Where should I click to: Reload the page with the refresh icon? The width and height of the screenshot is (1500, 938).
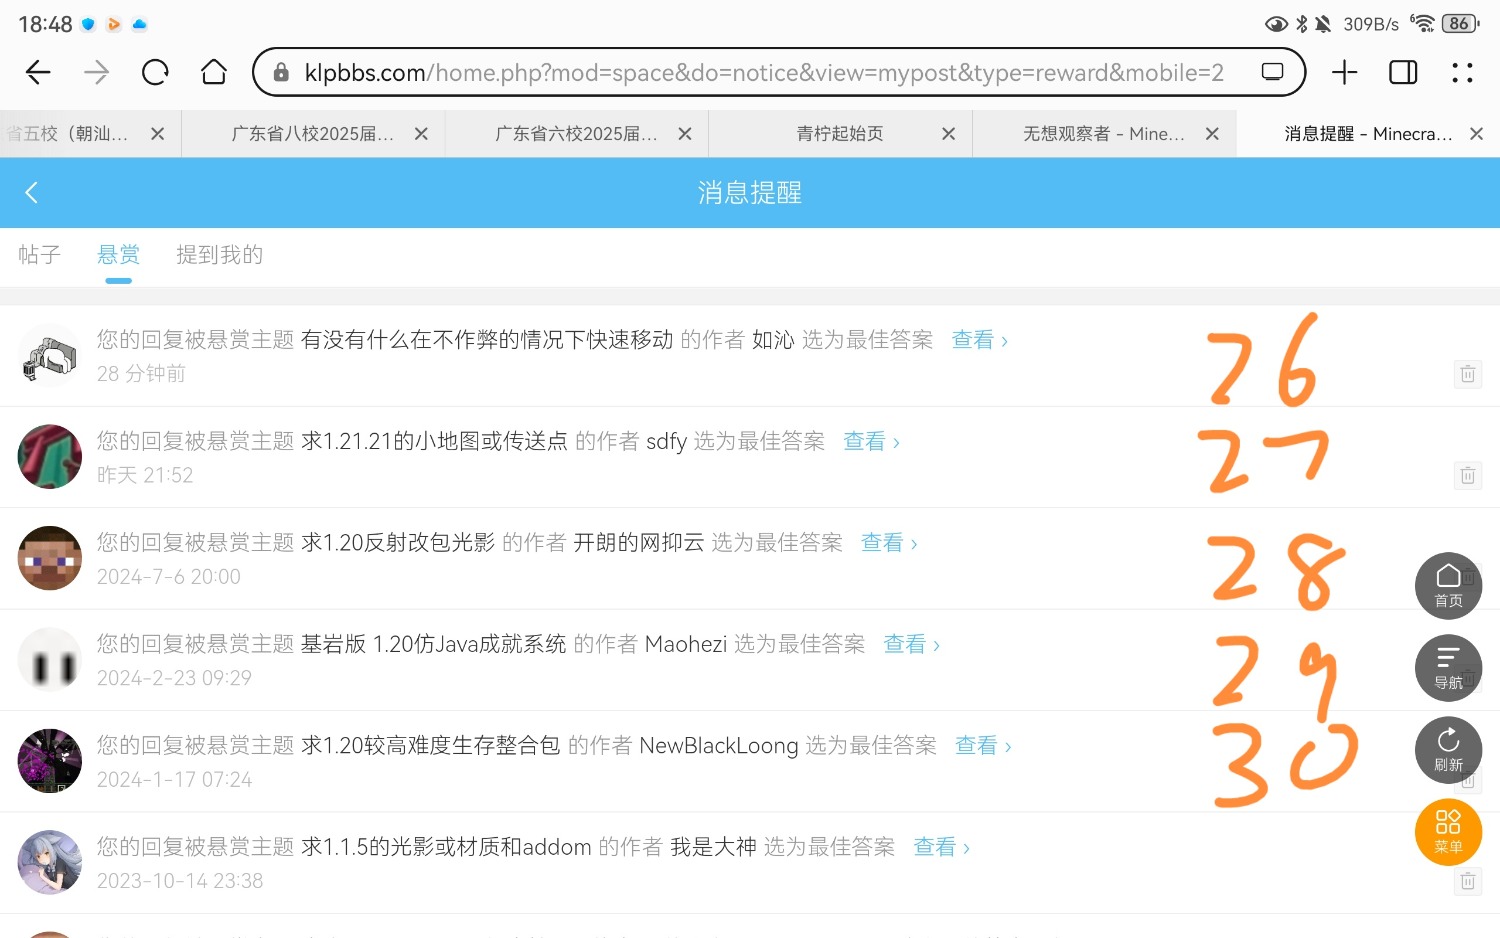(x=155, y=72)
